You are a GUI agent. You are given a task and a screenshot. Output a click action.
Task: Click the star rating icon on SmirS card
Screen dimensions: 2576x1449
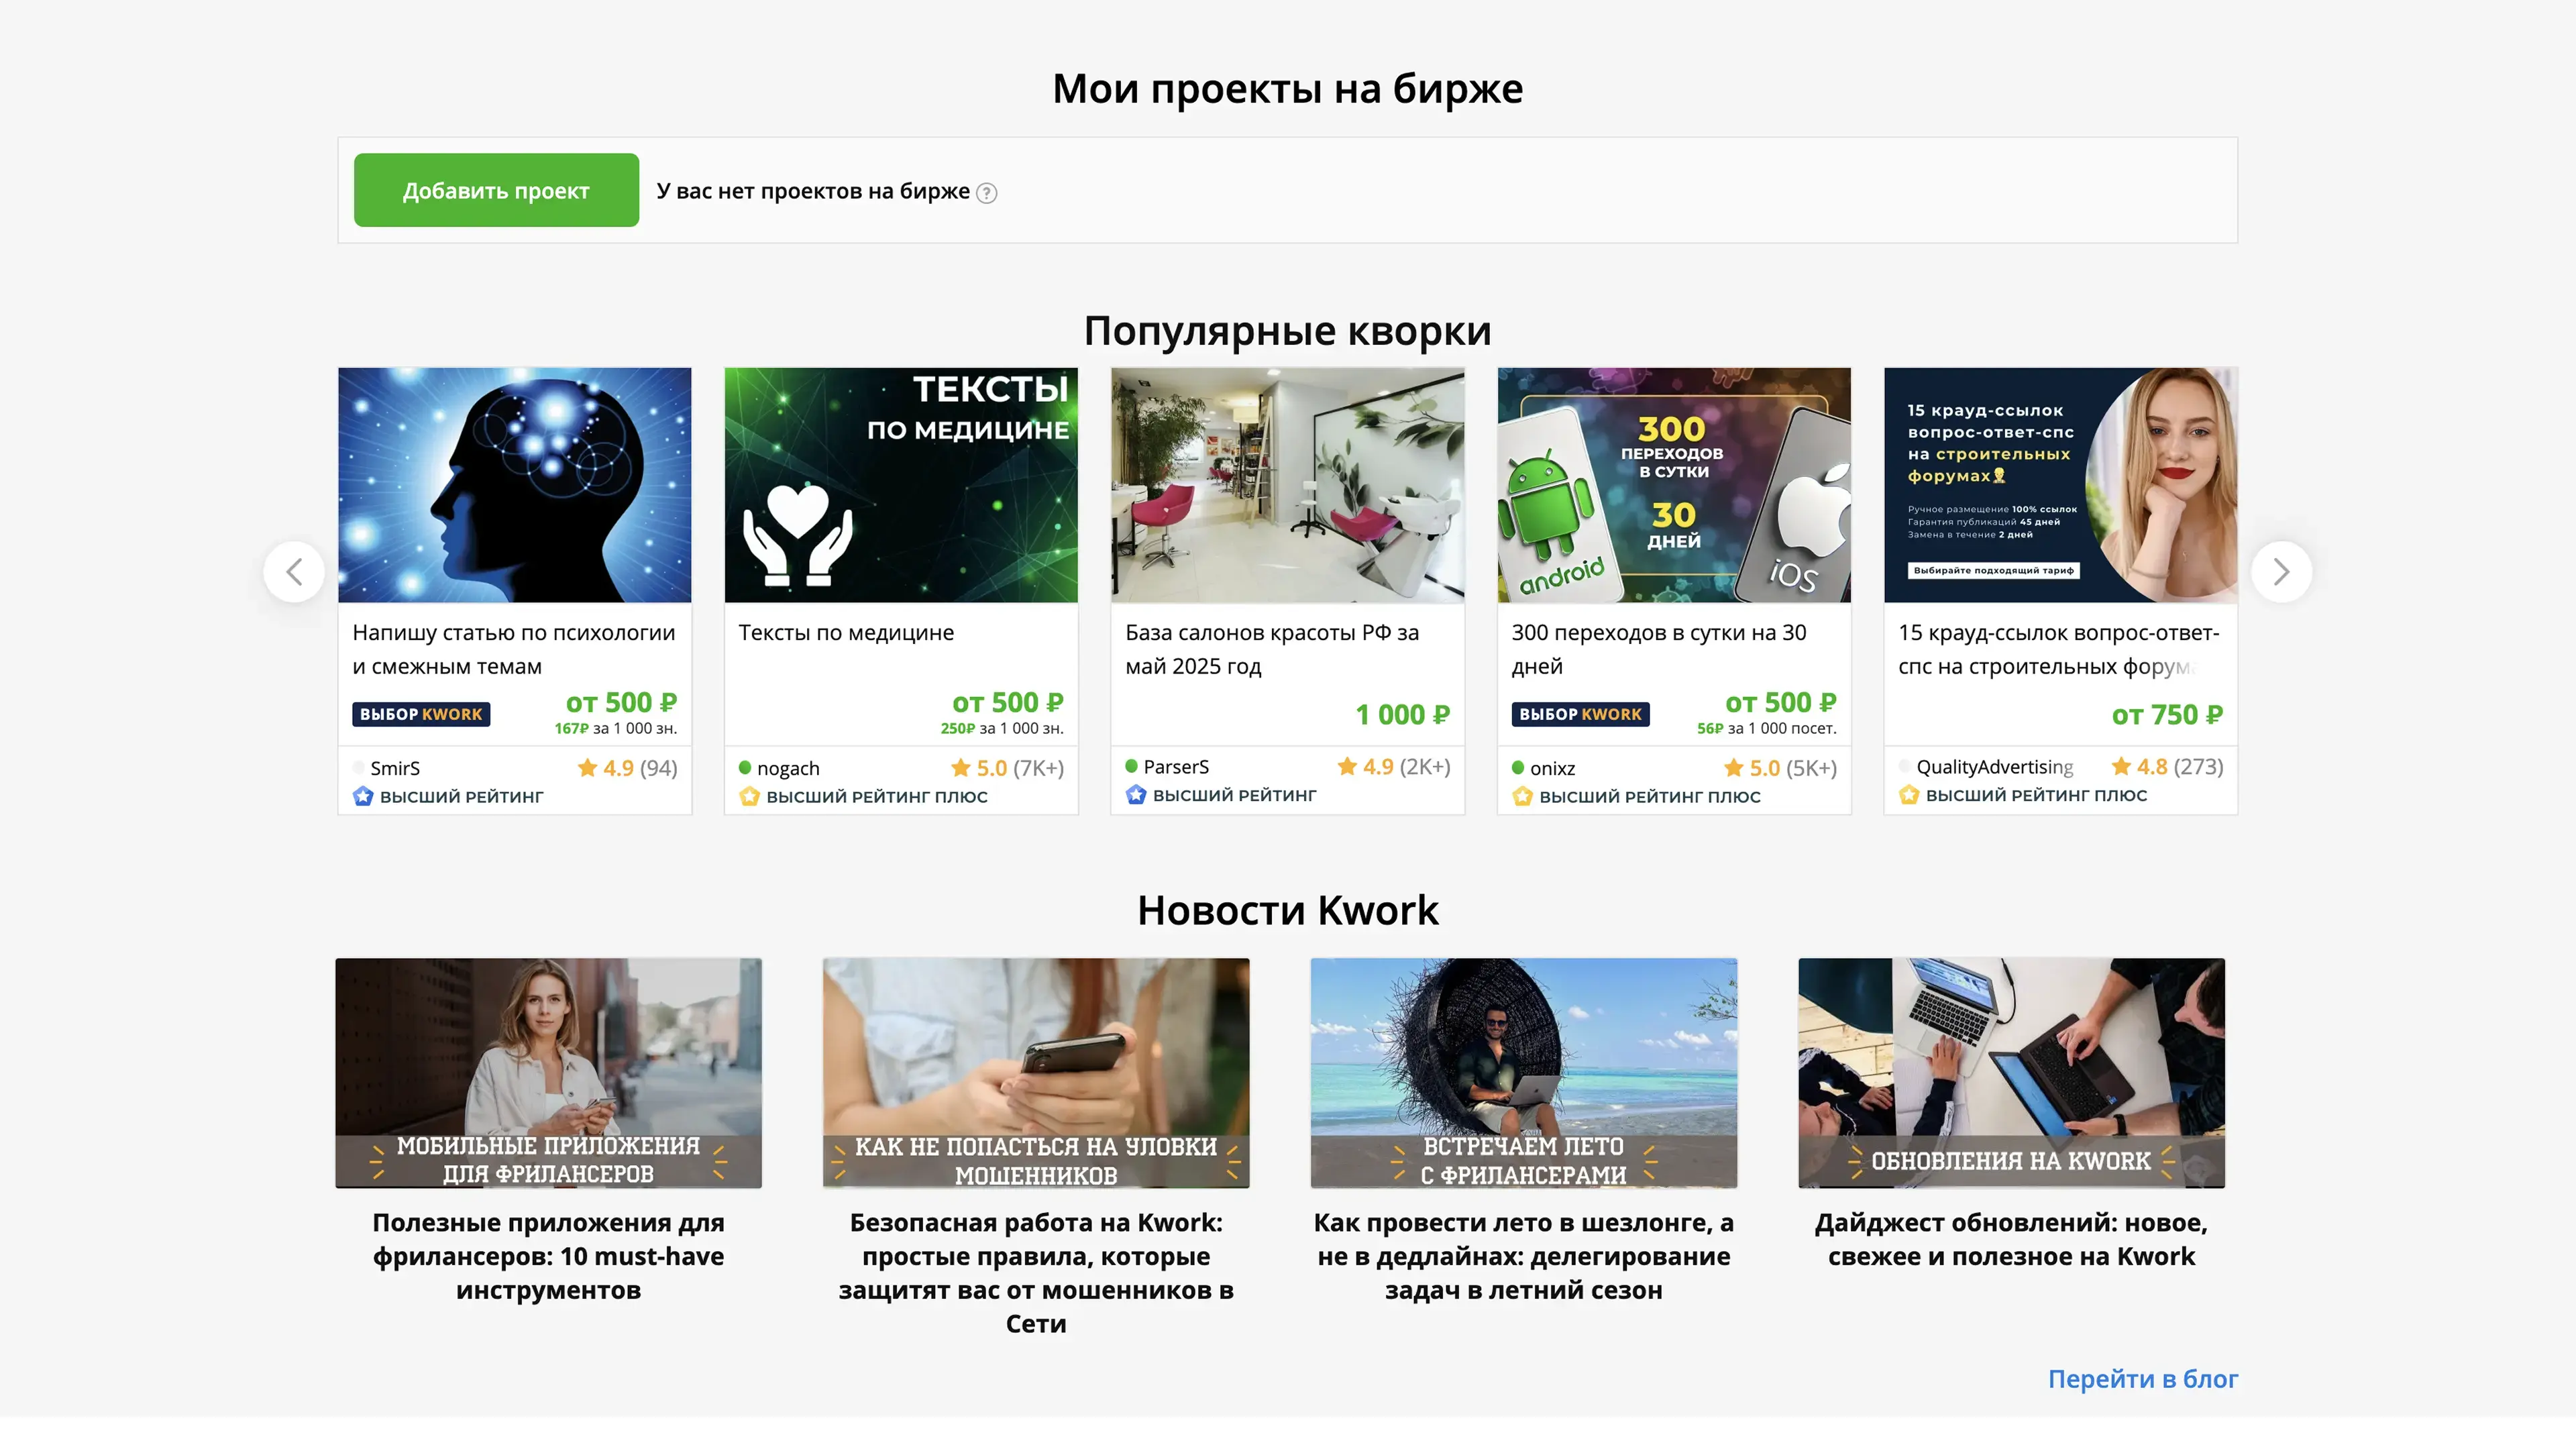click(x=587, y=768)
